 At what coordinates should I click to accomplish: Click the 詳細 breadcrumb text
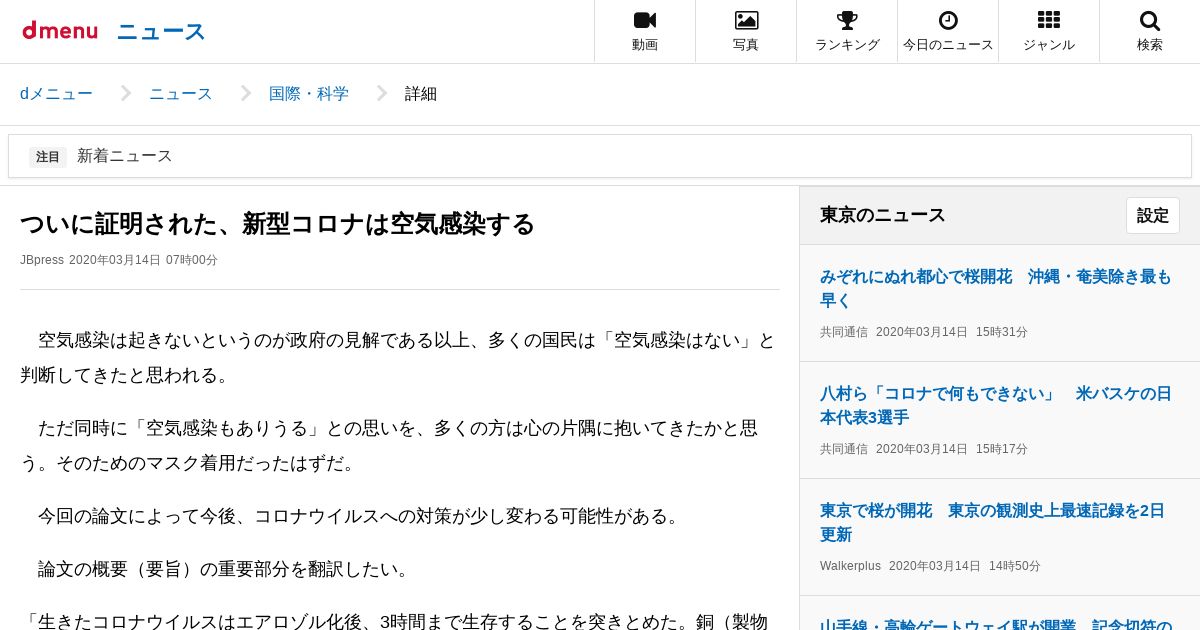pyautogui.click(x=421, y=94)
